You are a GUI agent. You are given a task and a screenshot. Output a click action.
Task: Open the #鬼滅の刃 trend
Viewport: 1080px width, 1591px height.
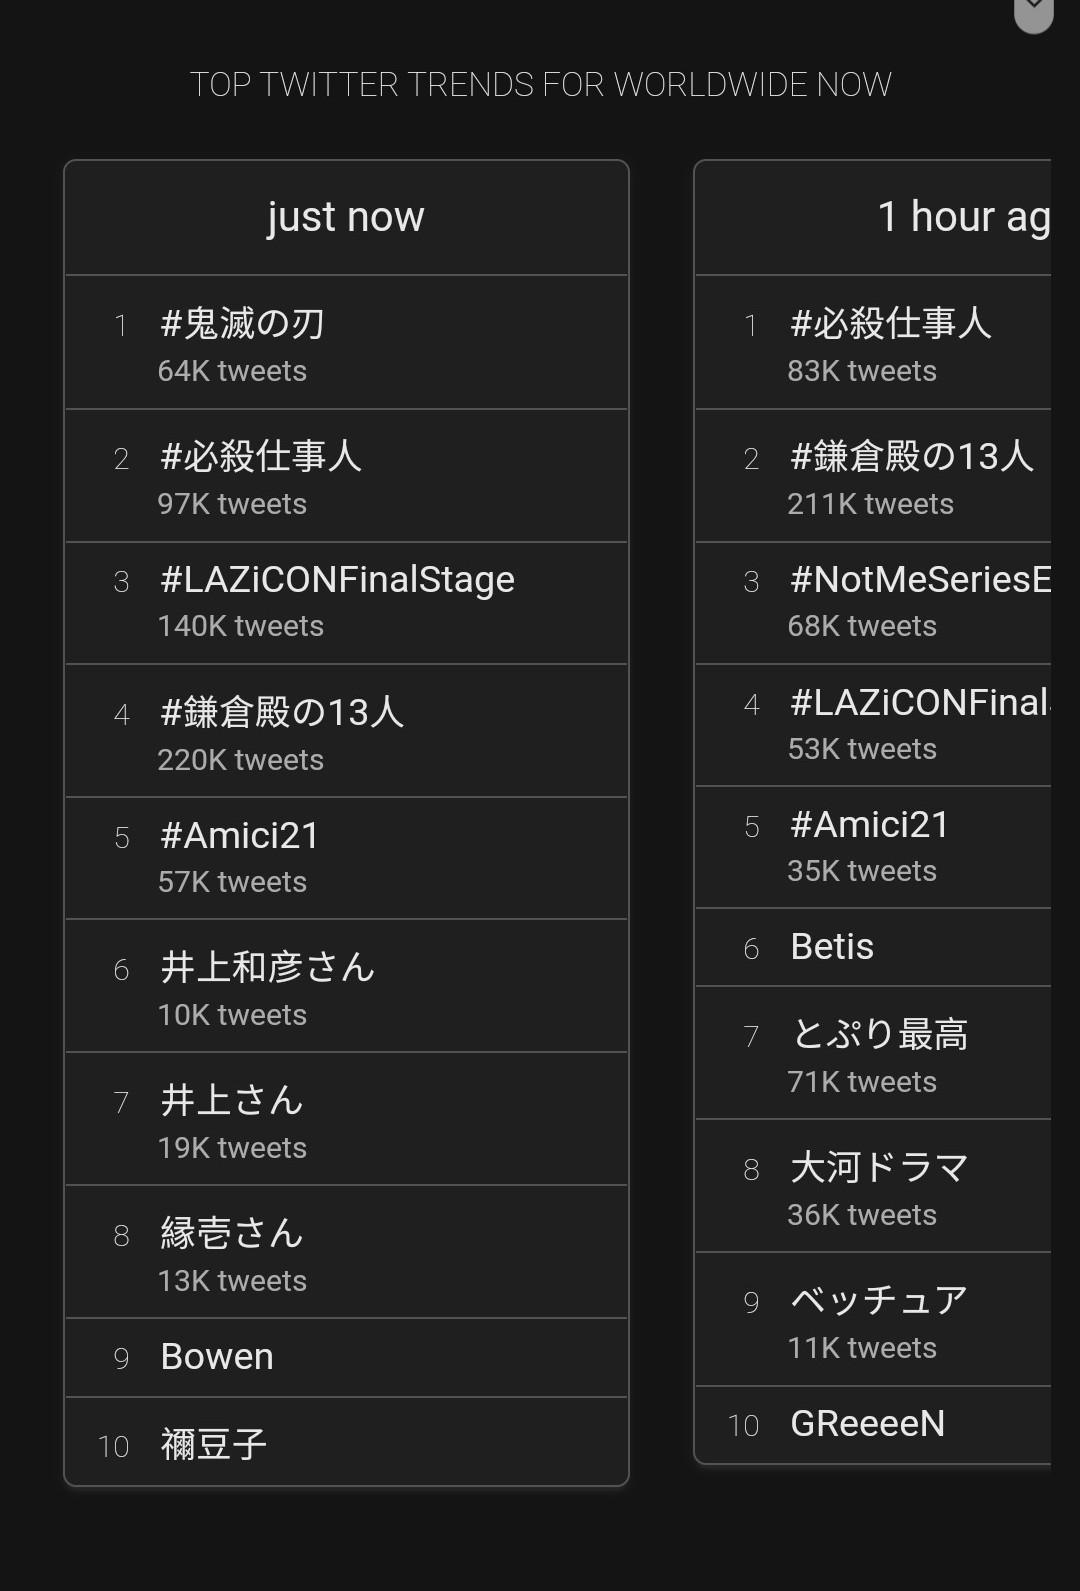tap(243, 324)
